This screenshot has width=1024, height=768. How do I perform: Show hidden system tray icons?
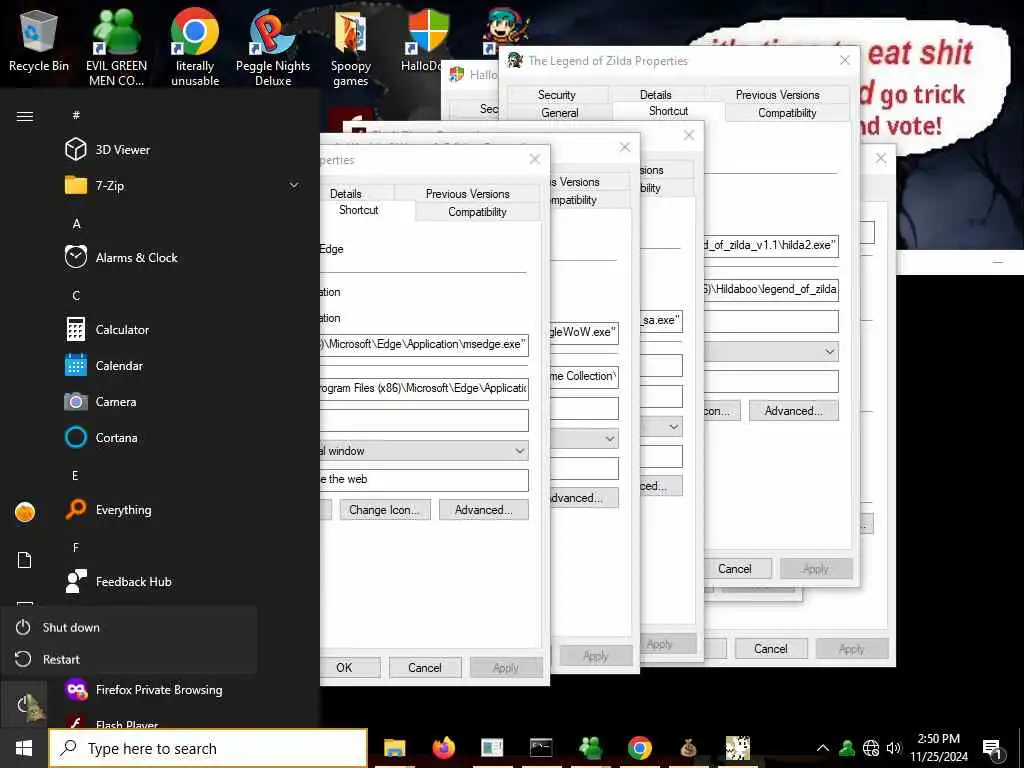pyautogui.click(x=823, y=748)
